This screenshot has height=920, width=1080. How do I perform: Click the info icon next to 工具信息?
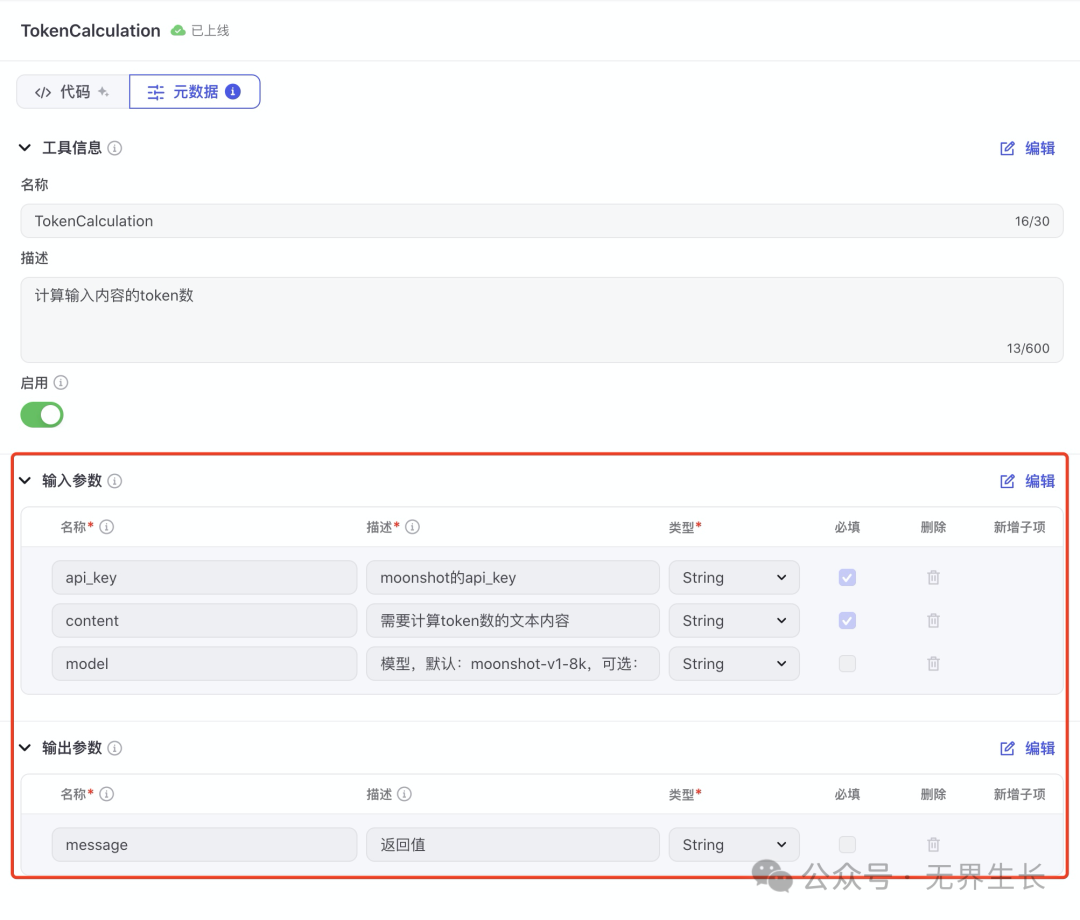point(115,148)
